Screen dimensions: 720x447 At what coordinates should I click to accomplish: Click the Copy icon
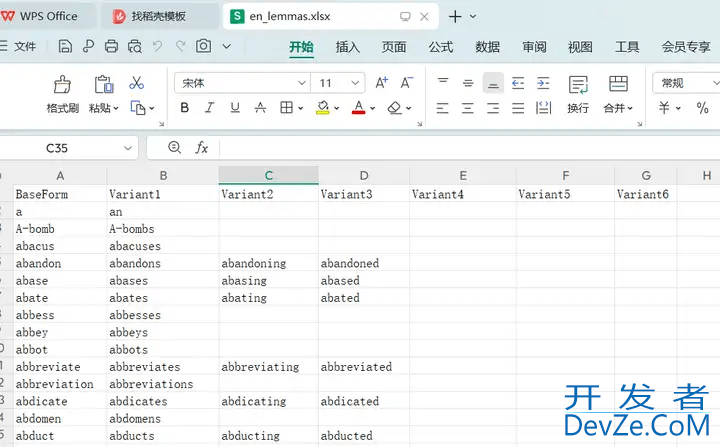point(138,108)
